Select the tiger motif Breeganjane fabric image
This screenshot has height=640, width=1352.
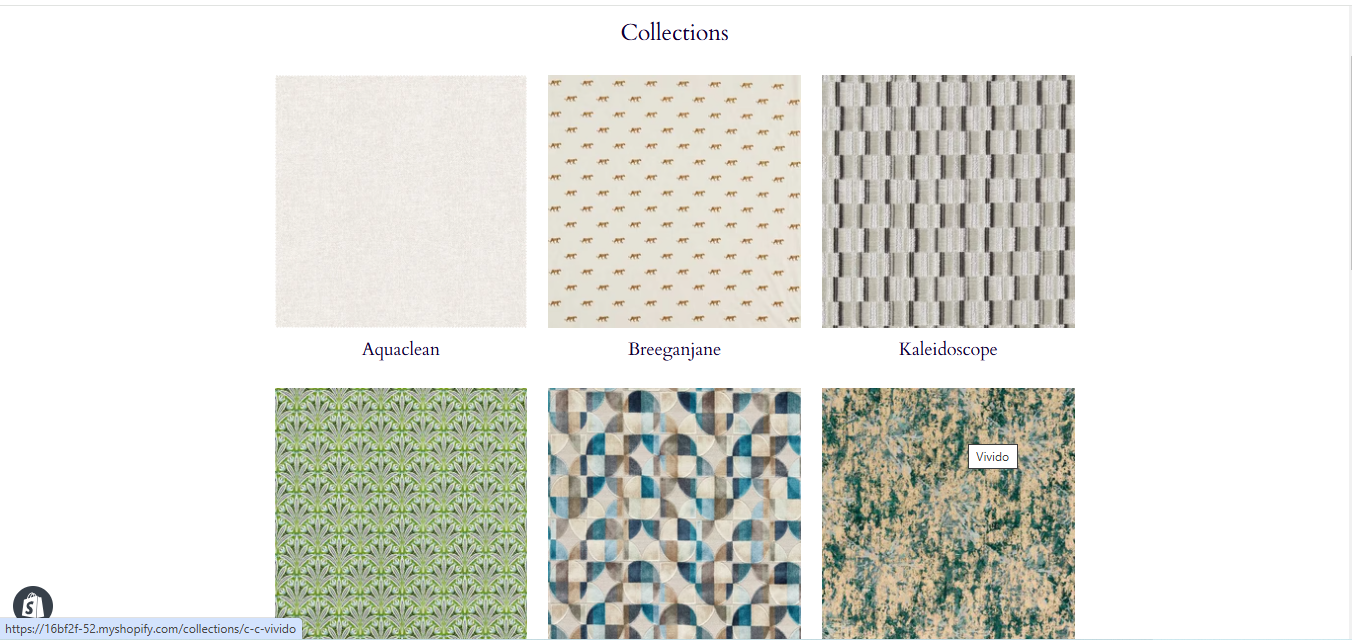tap(674, 201)
